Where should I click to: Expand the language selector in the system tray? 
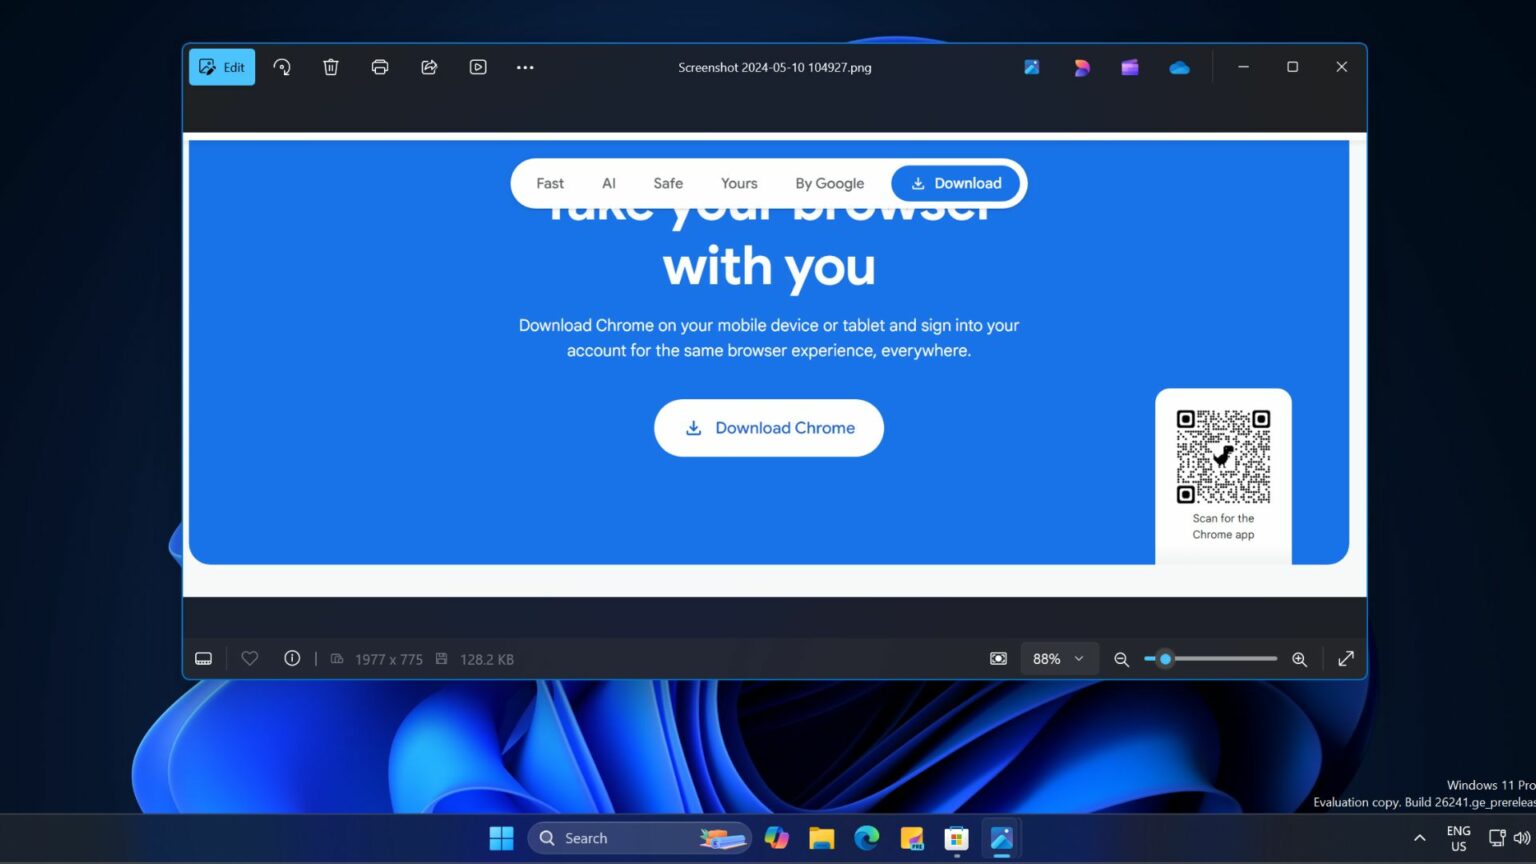(x=1458, y=837)
